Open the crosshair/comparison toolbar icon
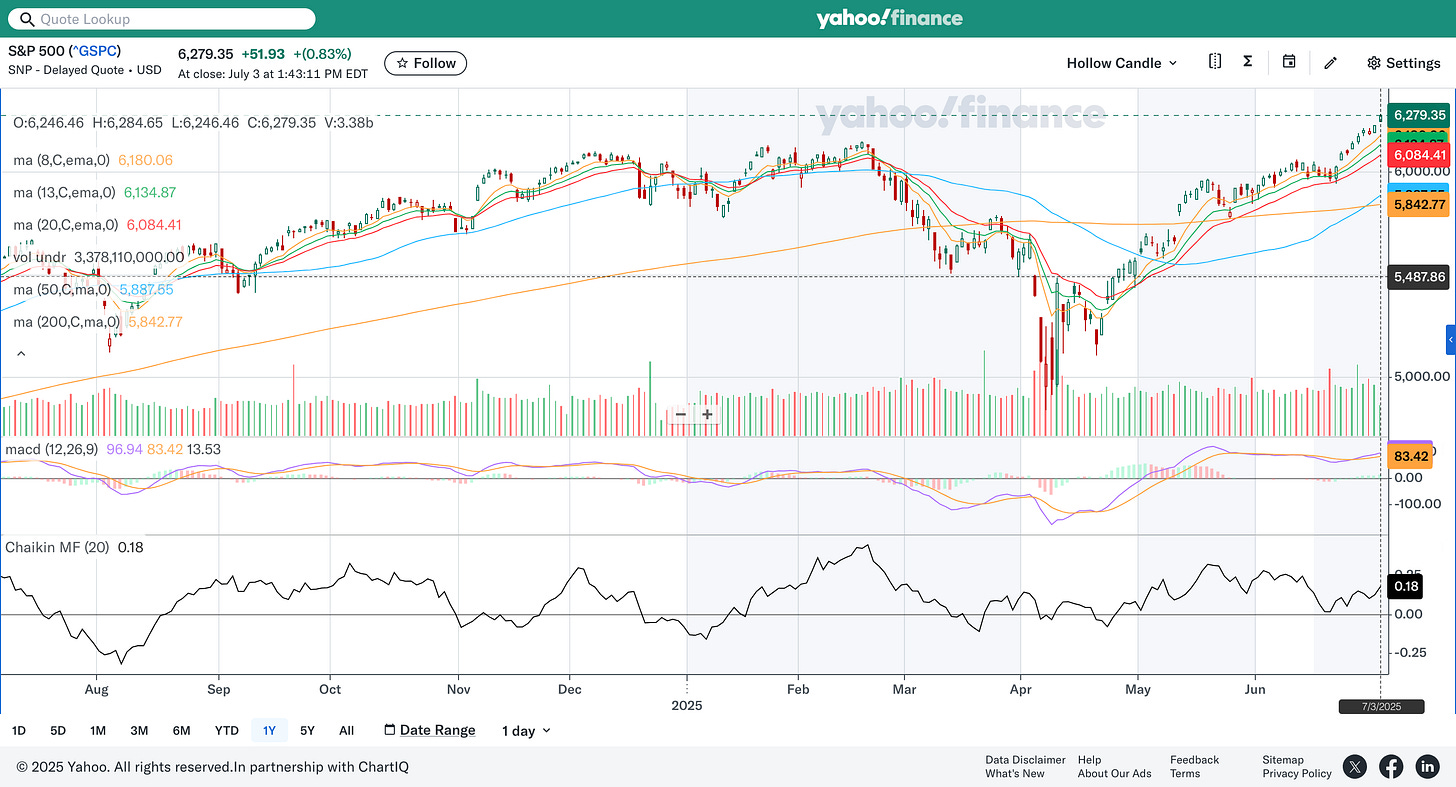The image size is (1456, 787). click(1214, 62)
